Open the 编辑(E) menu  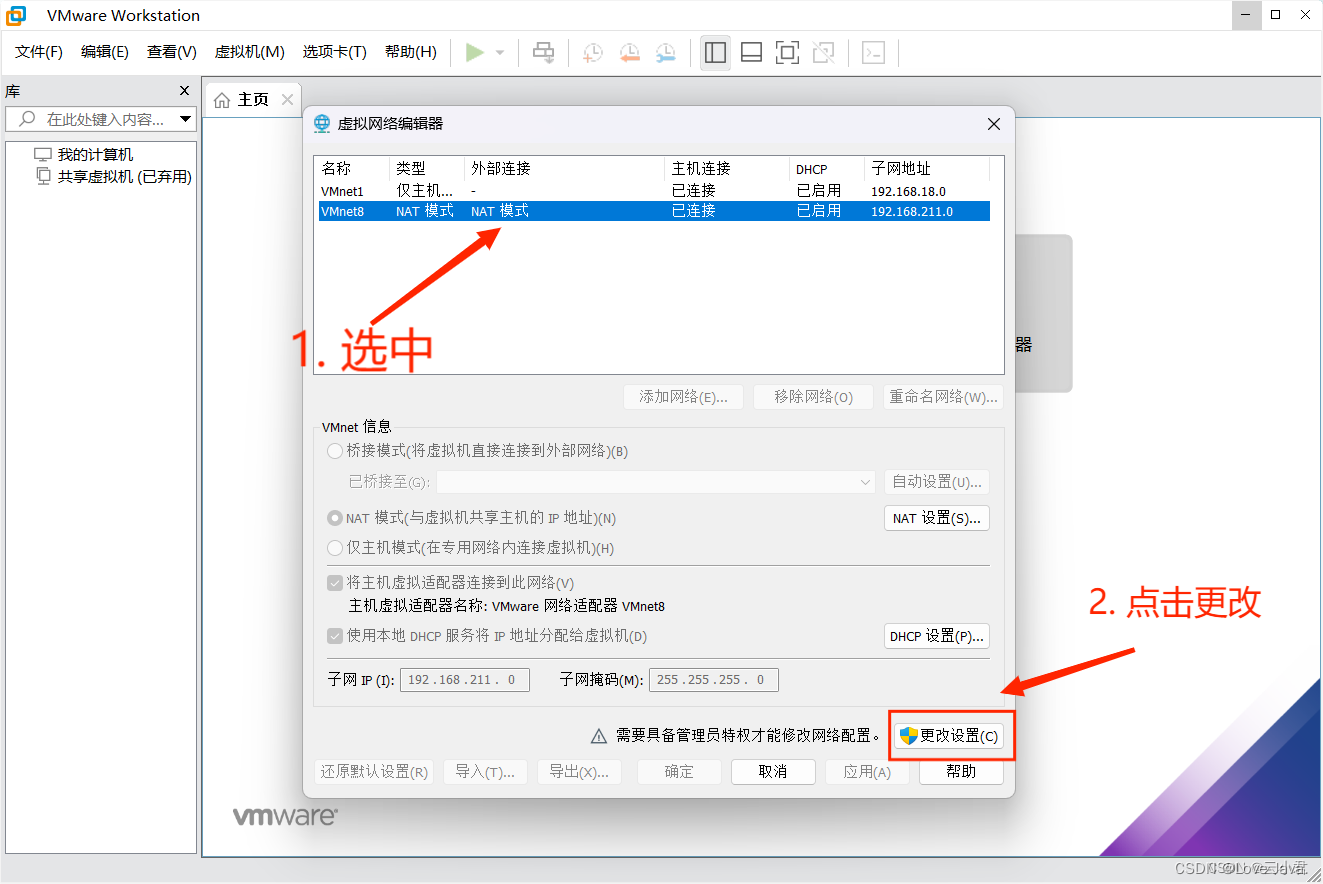(x=105, y=52)
